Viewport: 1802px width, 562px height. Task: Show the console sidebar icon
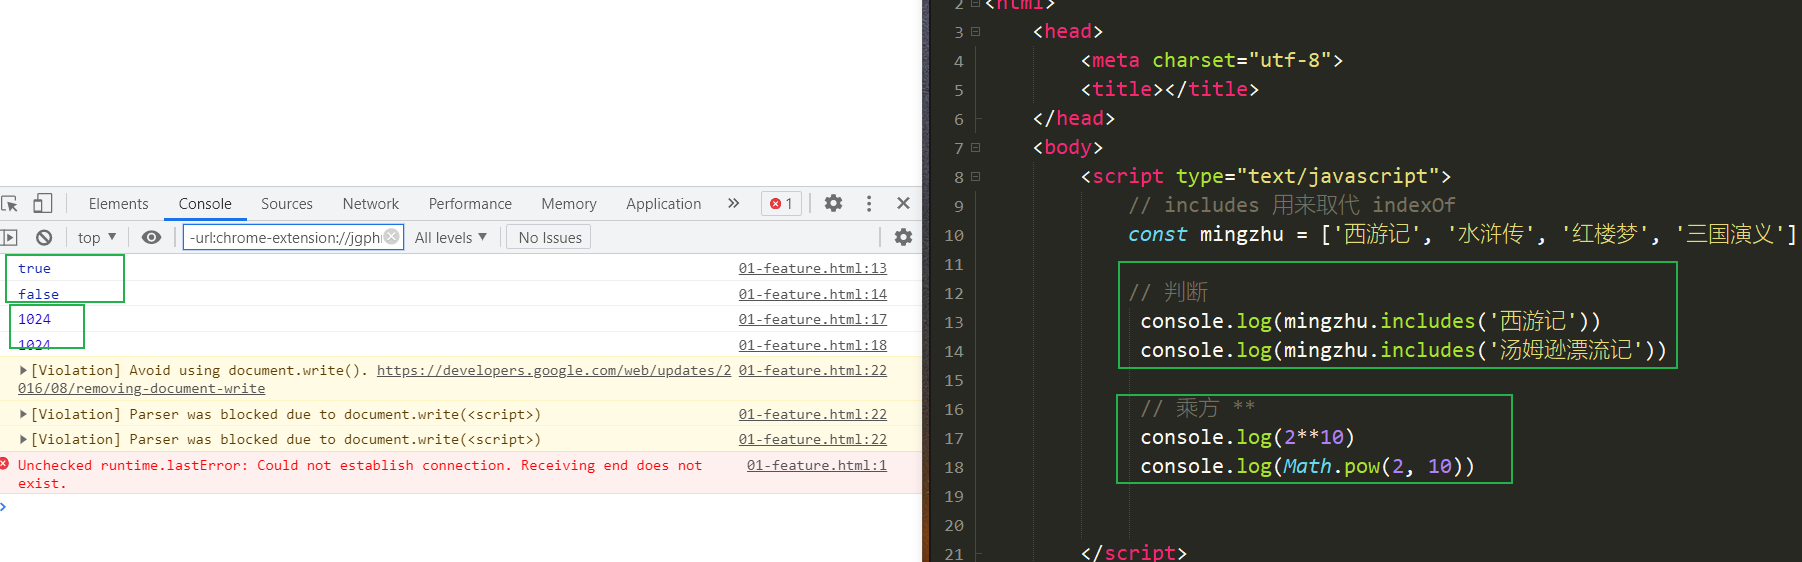click(9, 237)
